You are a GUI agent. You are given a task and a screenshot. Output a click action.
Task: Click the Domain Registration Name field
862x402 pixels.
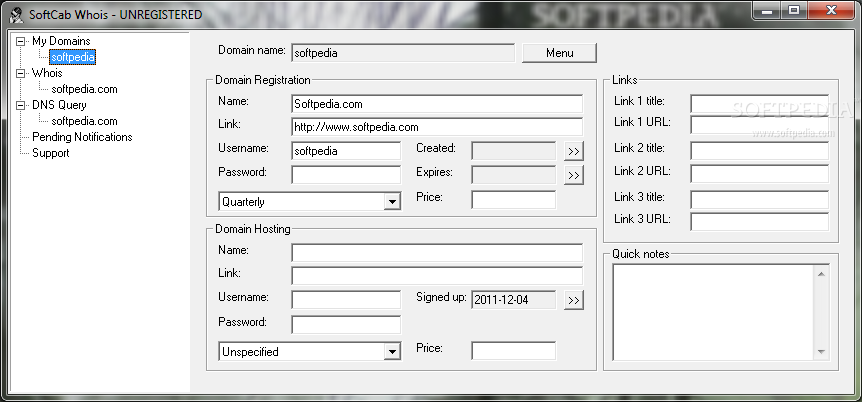(436, 104)
